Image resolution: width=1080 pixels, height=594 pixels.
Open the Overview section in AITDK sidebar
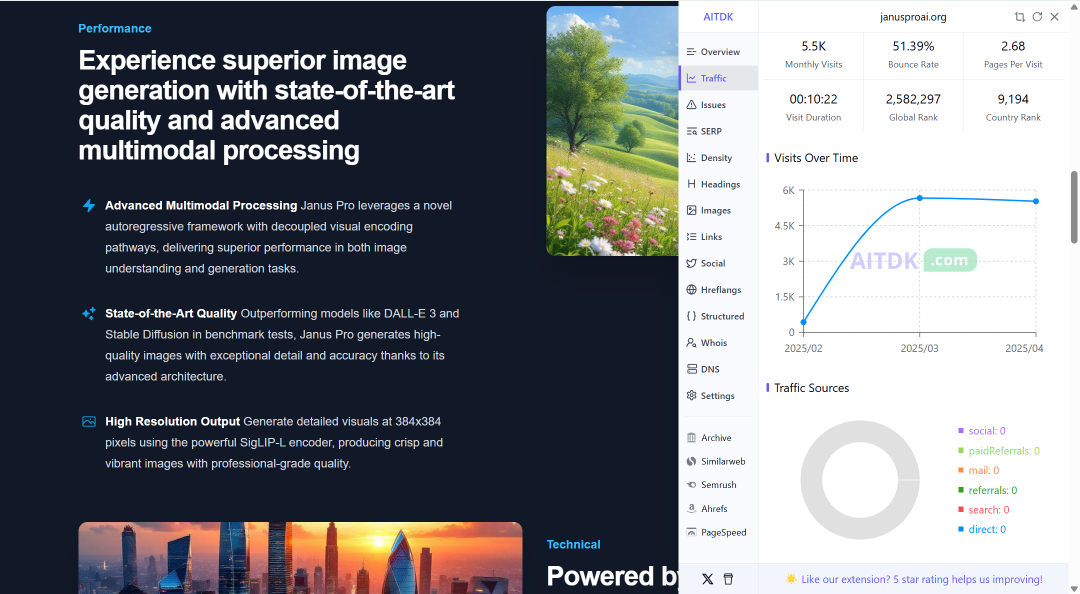(718, 52)
